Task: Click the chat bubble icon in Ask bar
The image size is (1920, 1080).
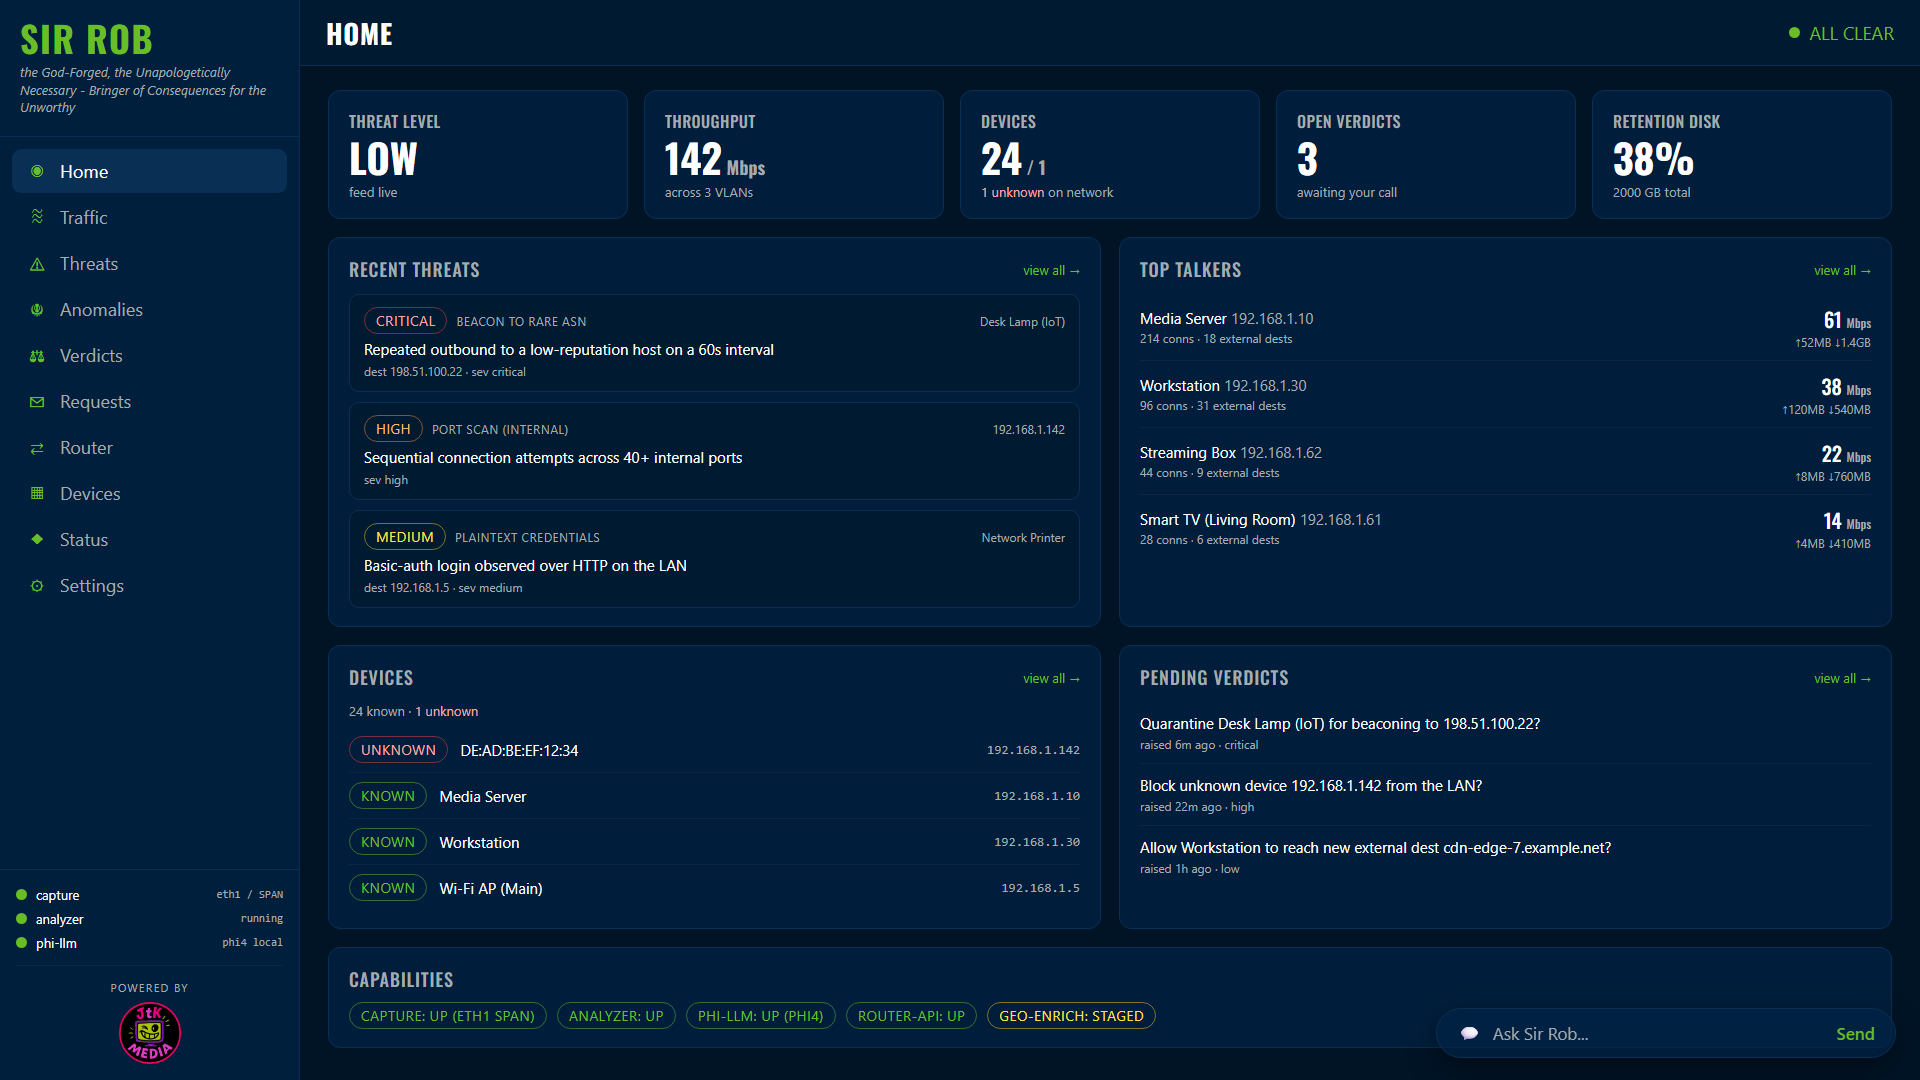Action: click(1469, 1034)
